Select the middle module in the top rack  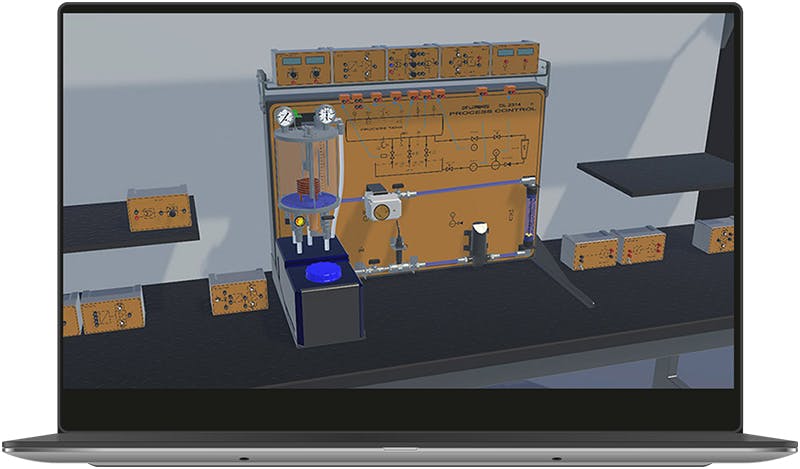(x=413, y=63)
